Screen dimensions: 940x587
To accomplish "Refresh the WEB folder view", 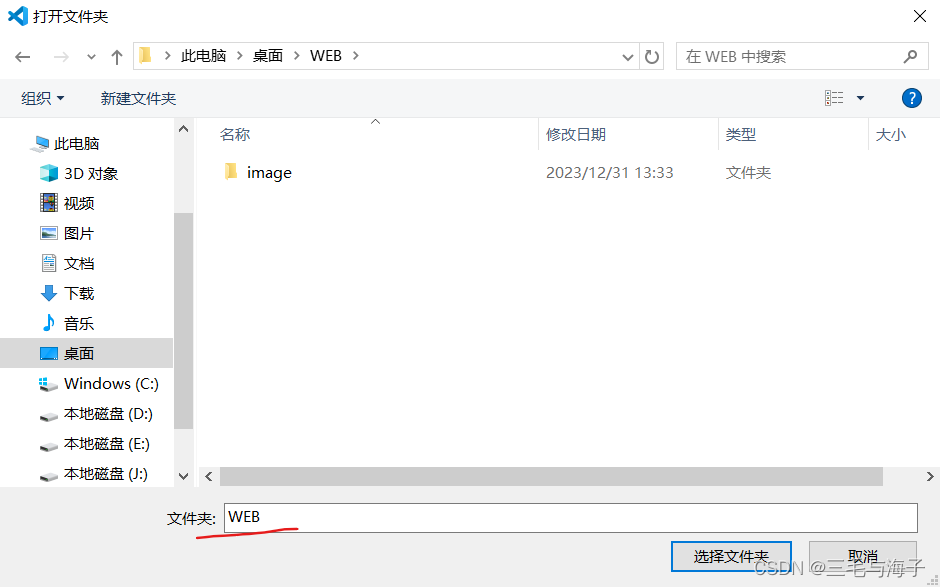I will point(652,57).
